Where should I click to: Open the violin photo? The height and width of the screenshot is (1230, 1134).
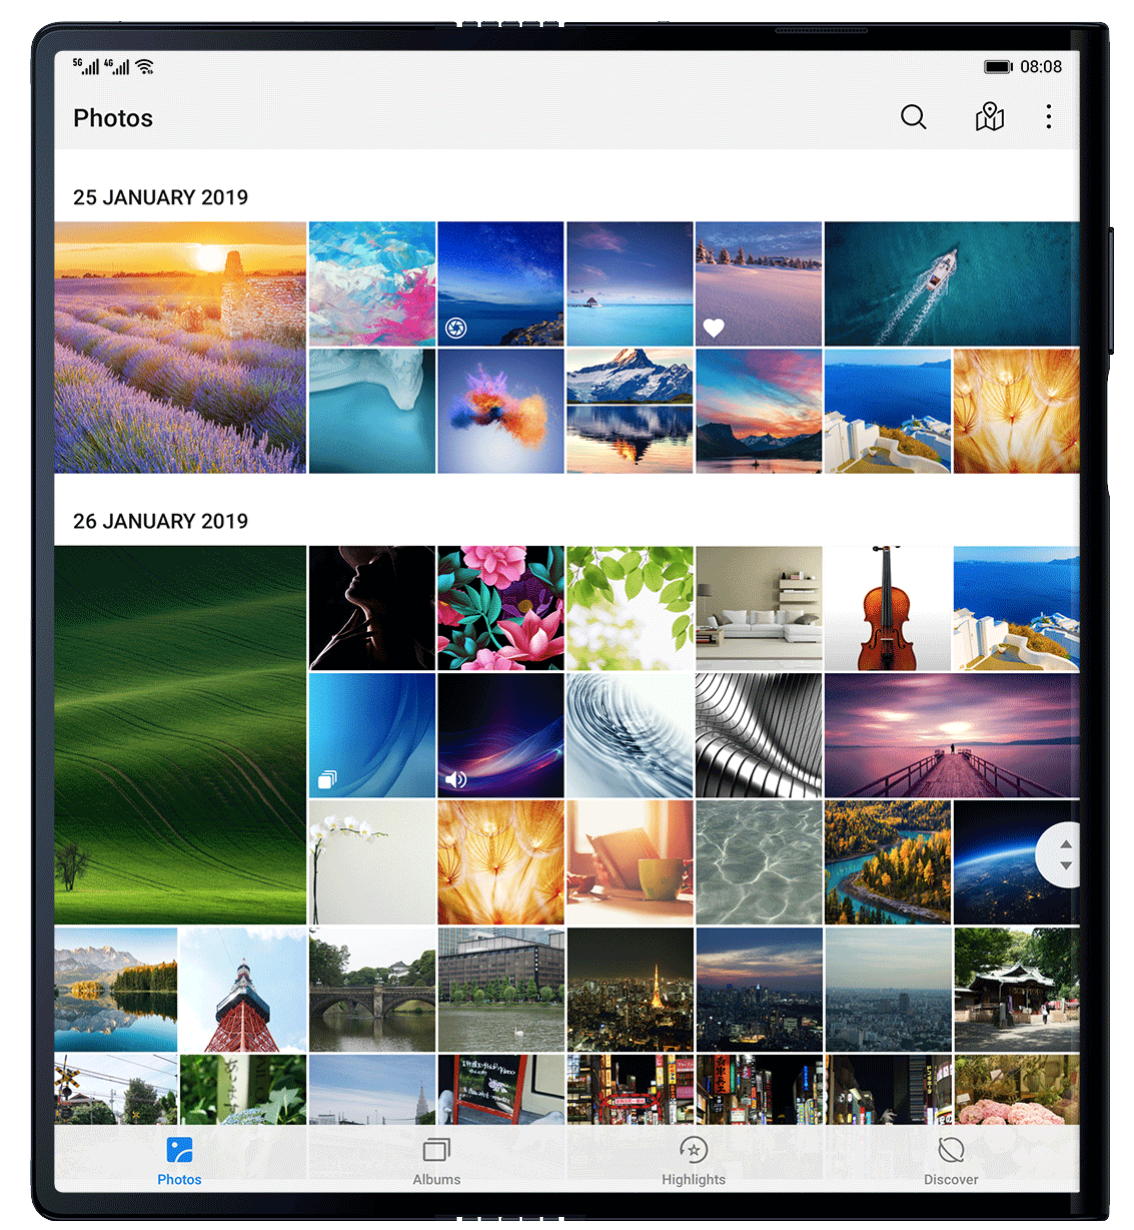pyautogui.click(x=887, y=608)
